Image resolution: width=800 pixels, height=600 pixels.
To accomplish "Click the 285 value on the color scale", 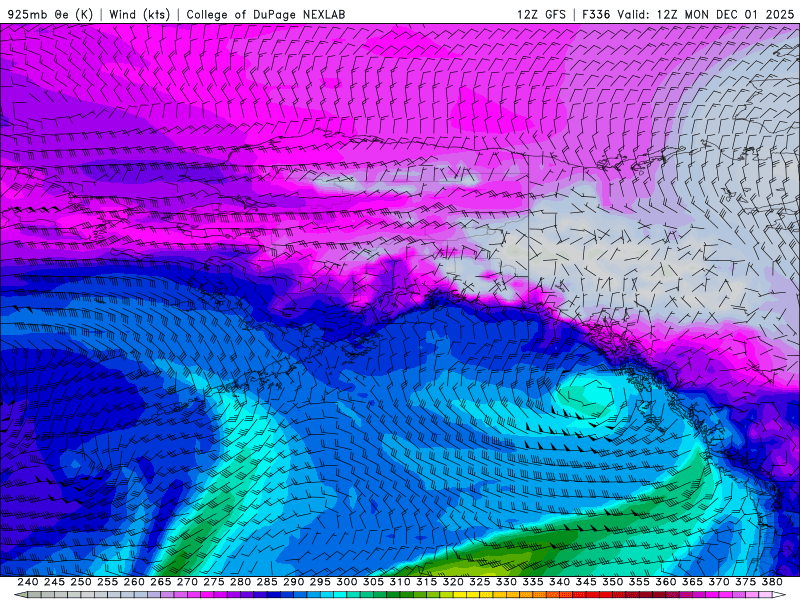I will (x=267, y=582).
